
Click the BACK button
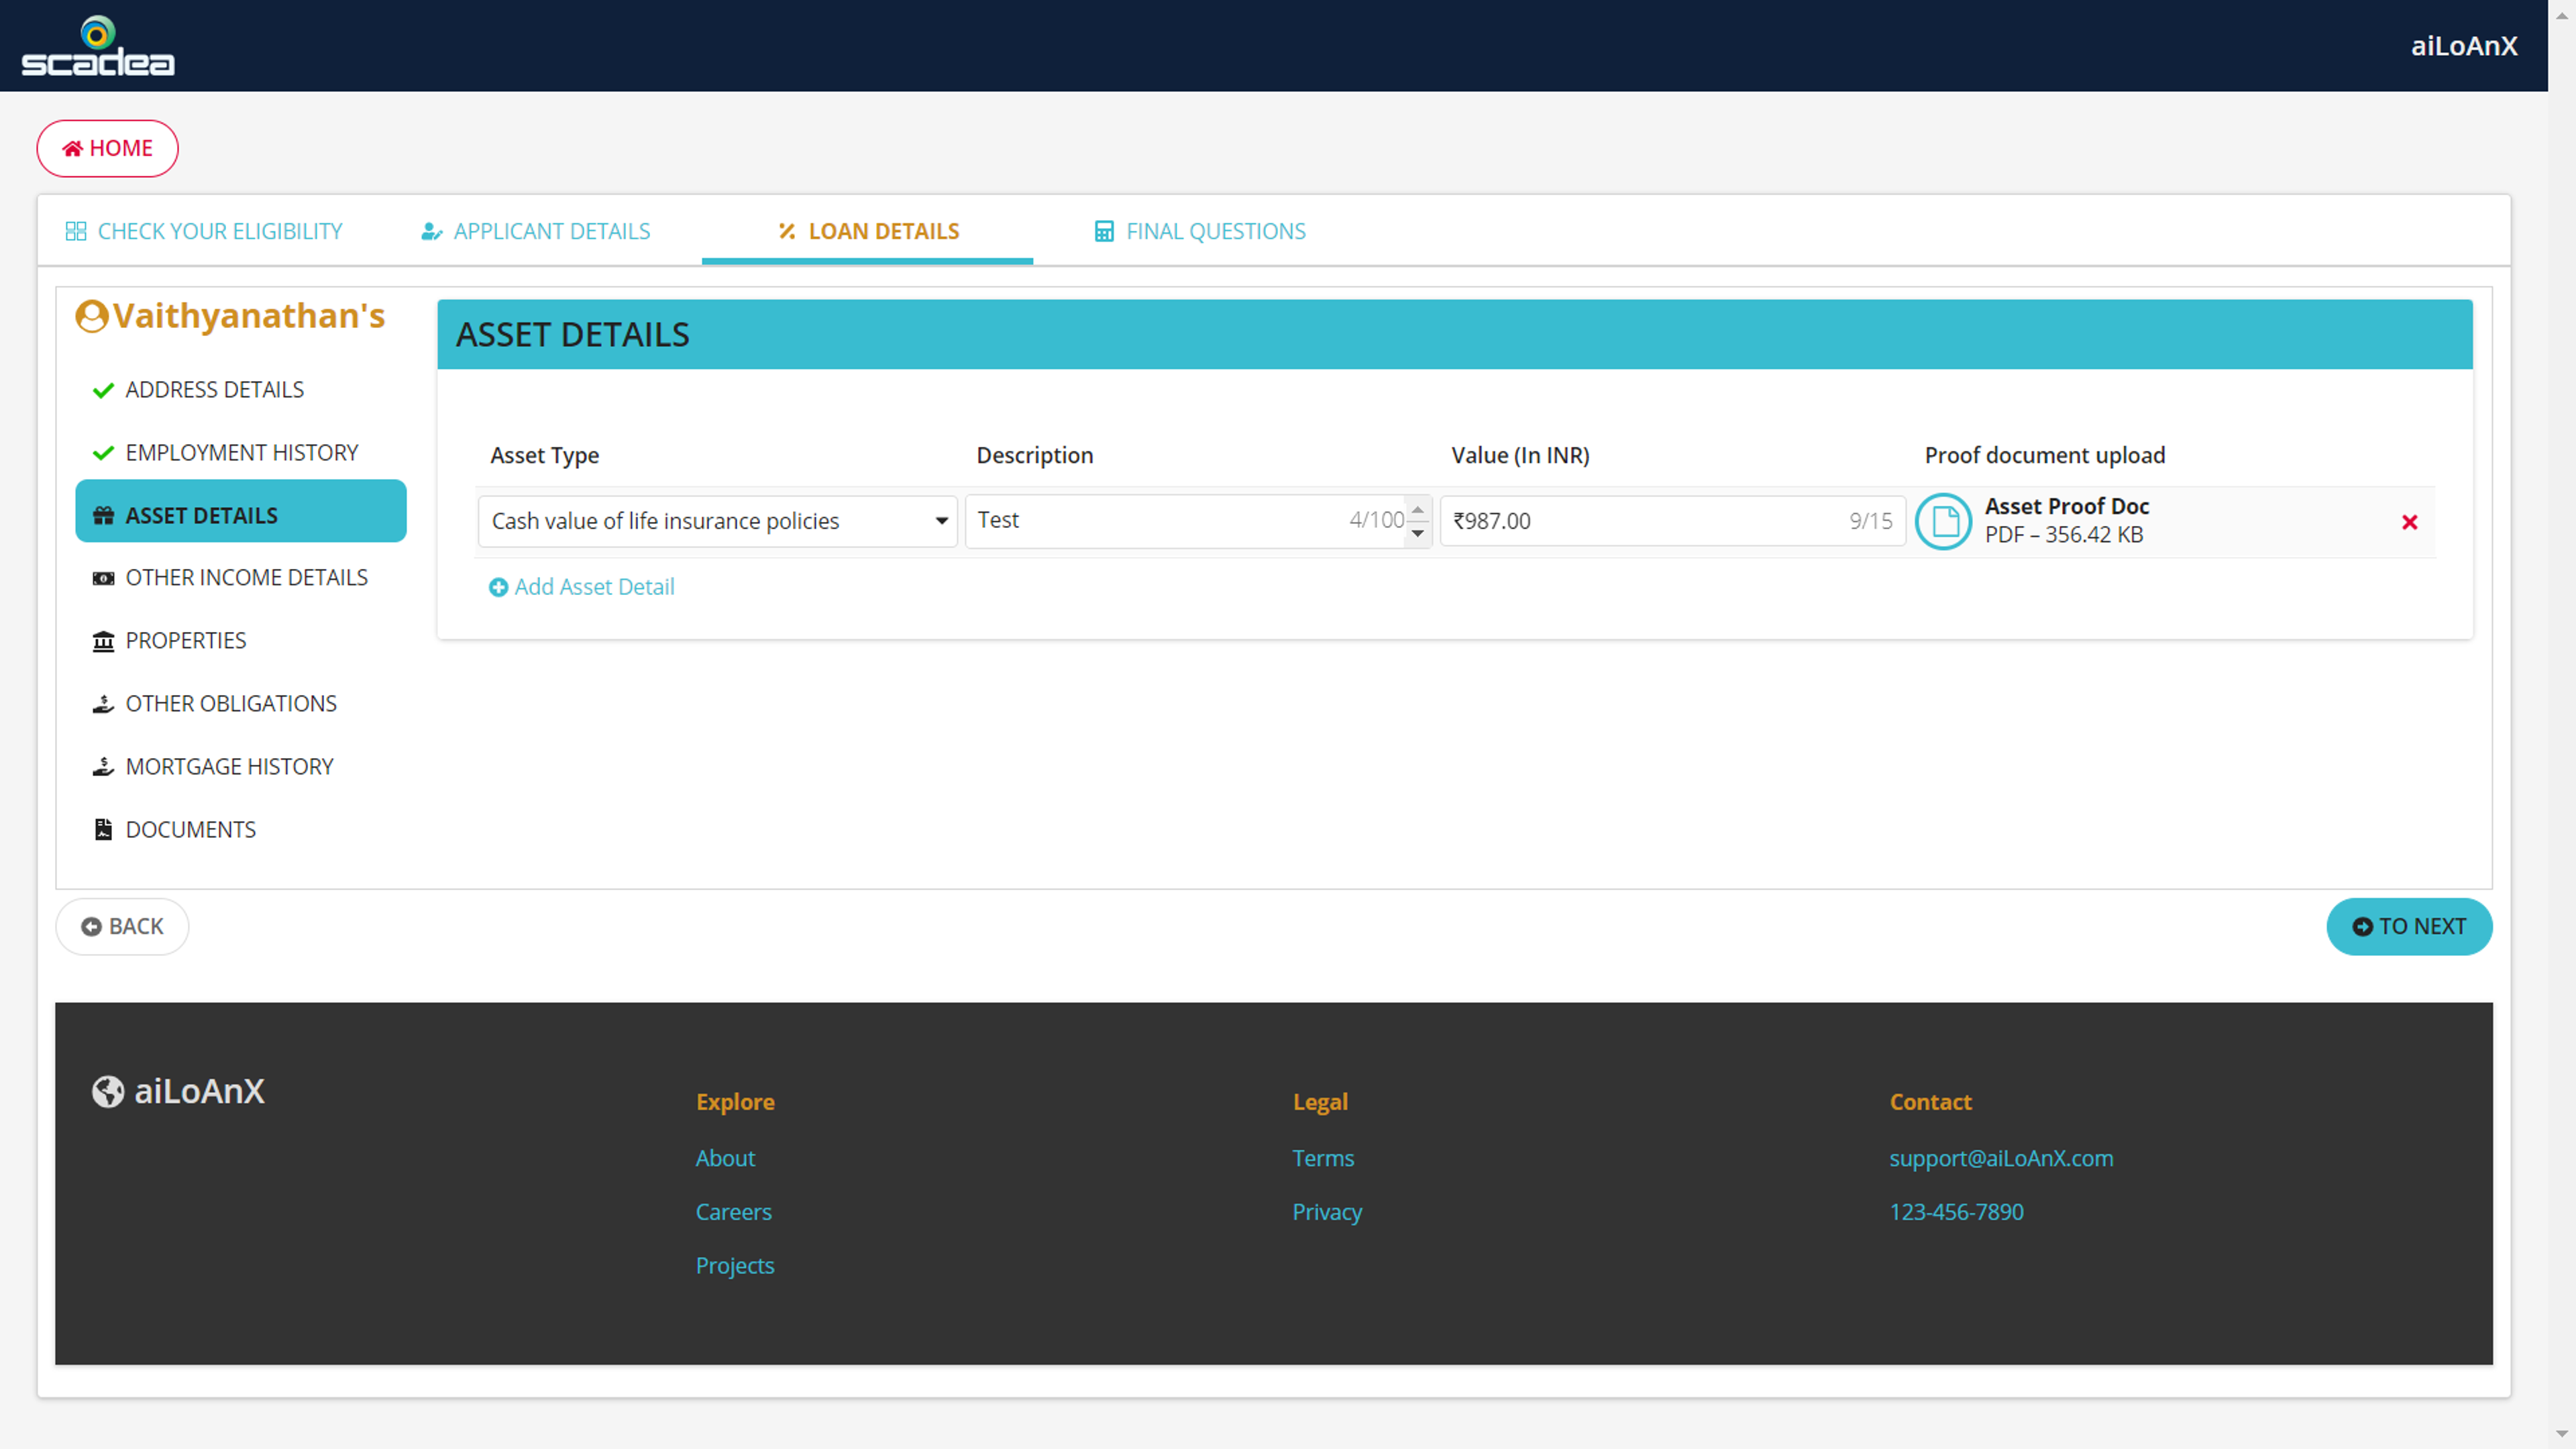[122, 926]
